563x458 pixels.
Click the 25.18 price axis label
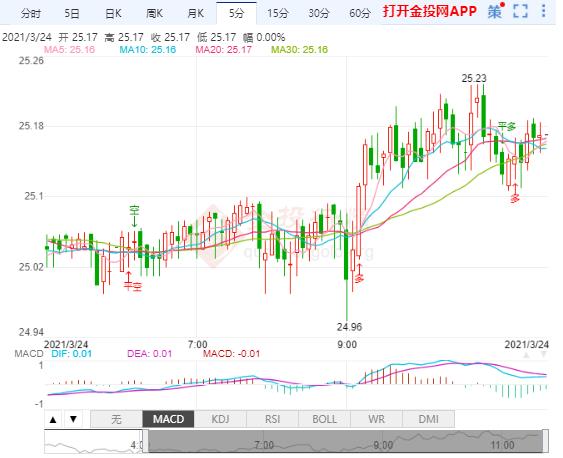click(31, 126)
